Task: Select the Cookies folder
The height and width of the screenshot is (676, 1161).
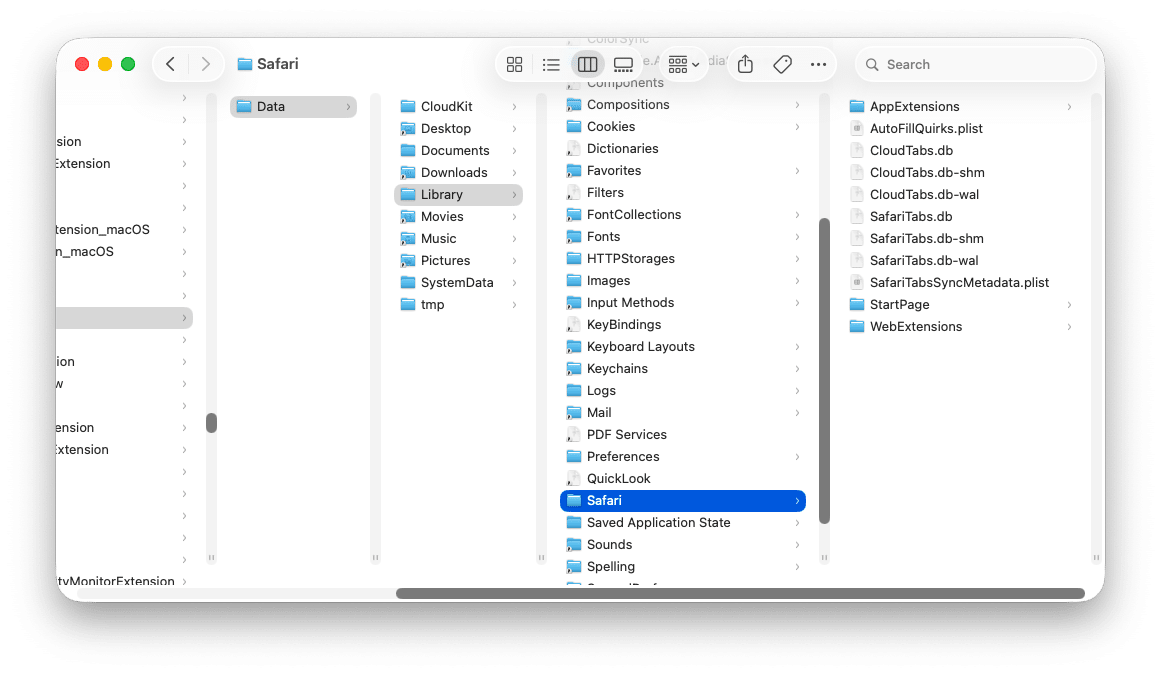Action: [x=613, y=126]
